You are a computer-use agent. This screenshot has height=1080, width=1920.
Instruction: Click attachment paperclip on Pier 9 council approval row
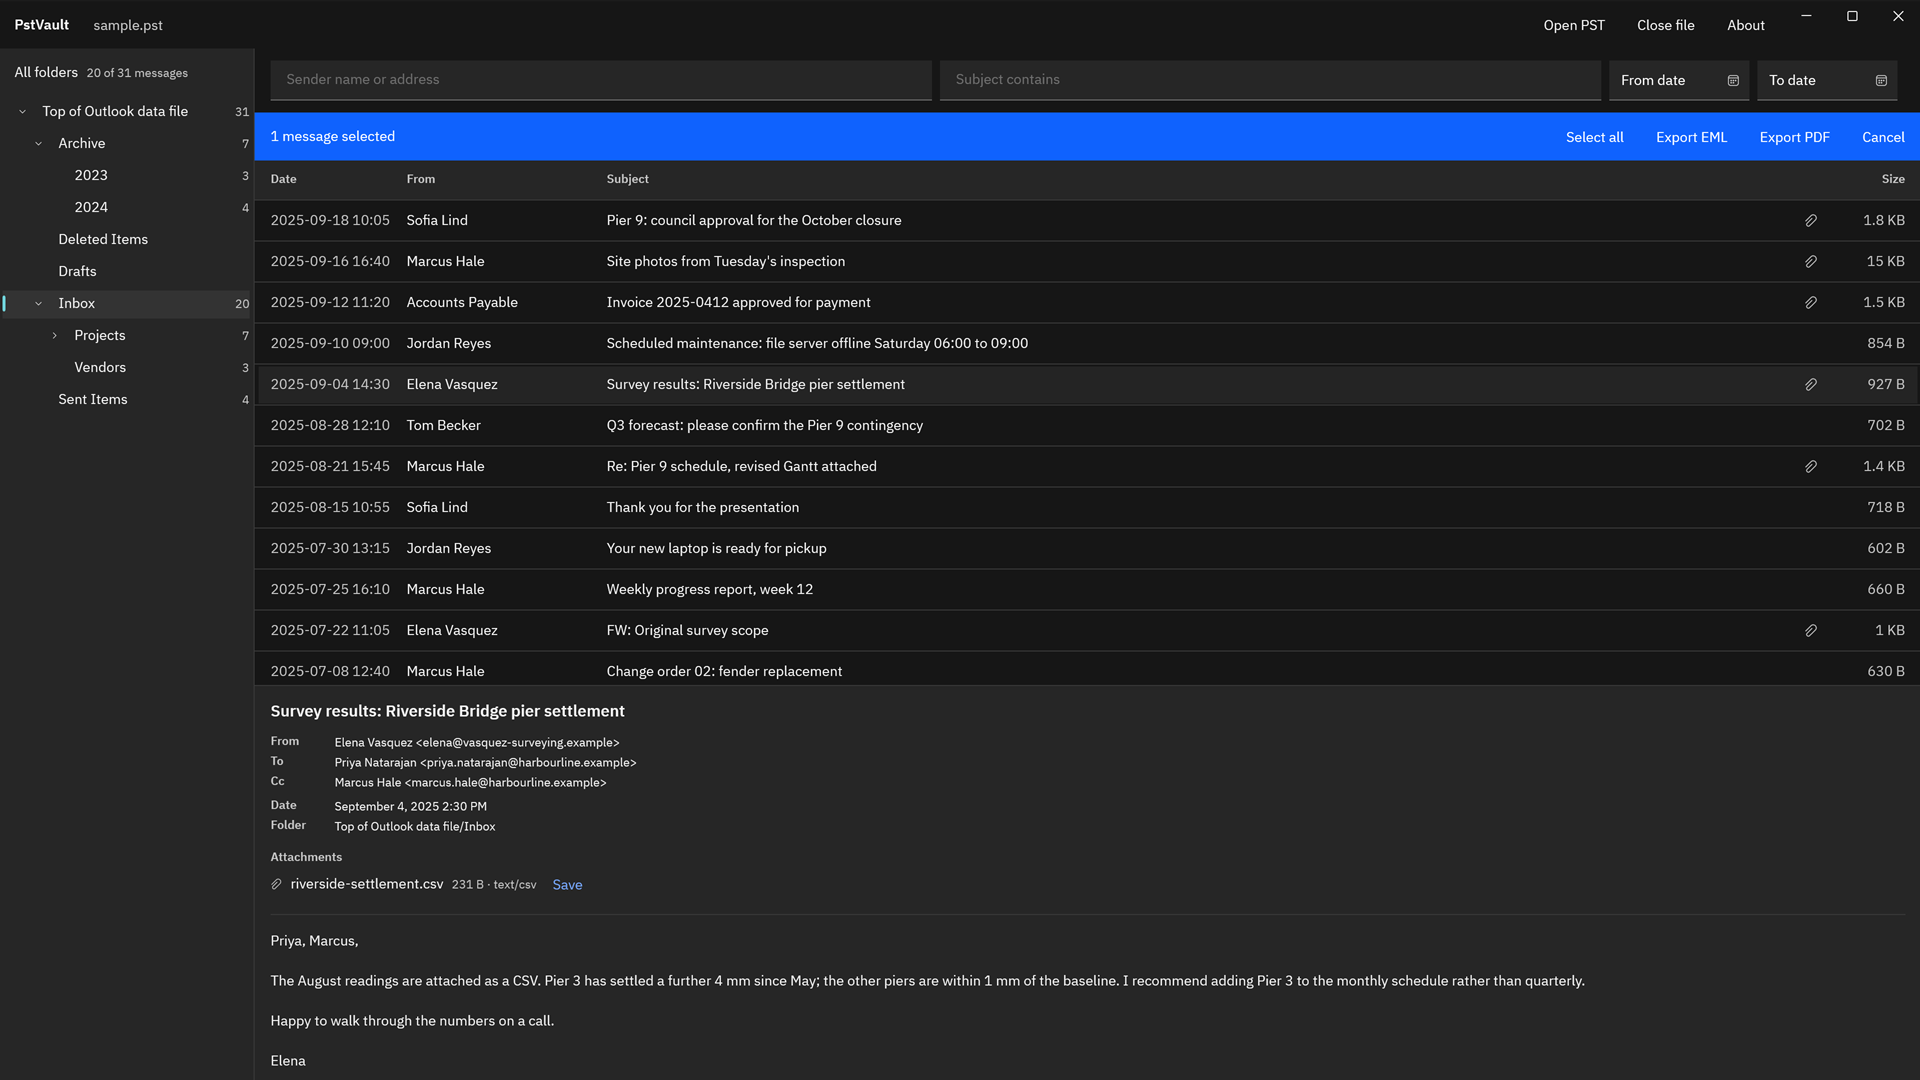pos(1811,220)
